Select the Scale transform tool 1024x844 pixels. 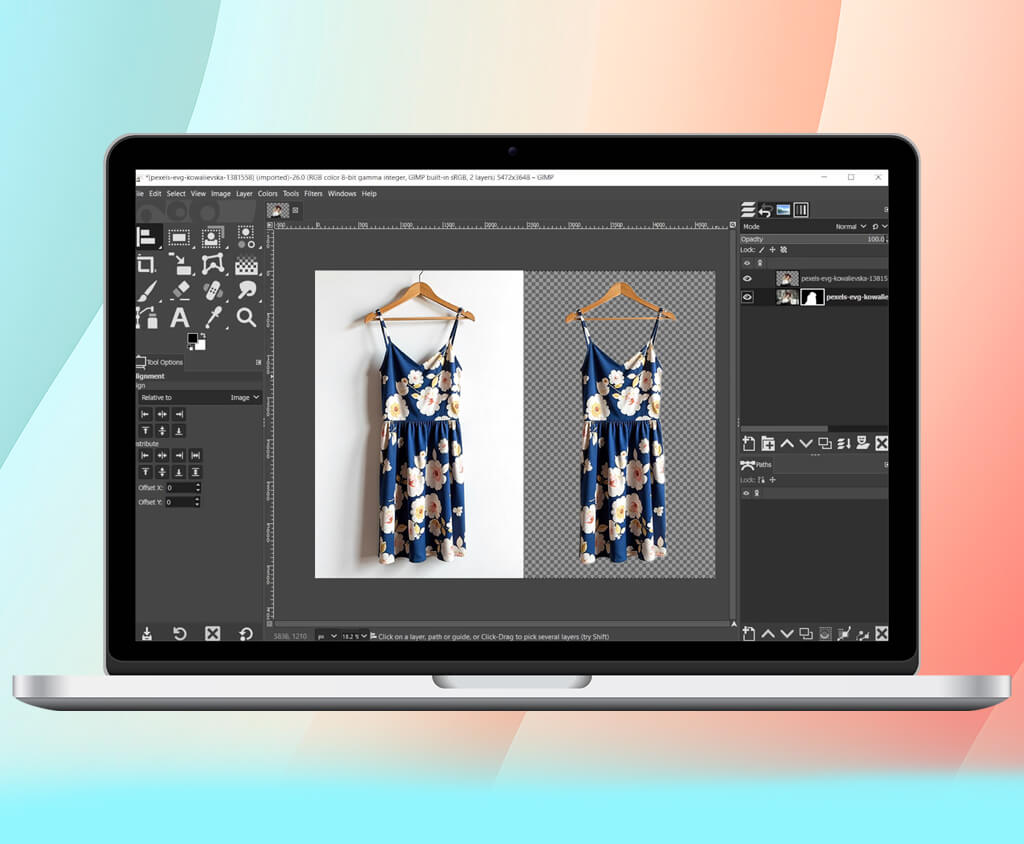pos(180,264)
